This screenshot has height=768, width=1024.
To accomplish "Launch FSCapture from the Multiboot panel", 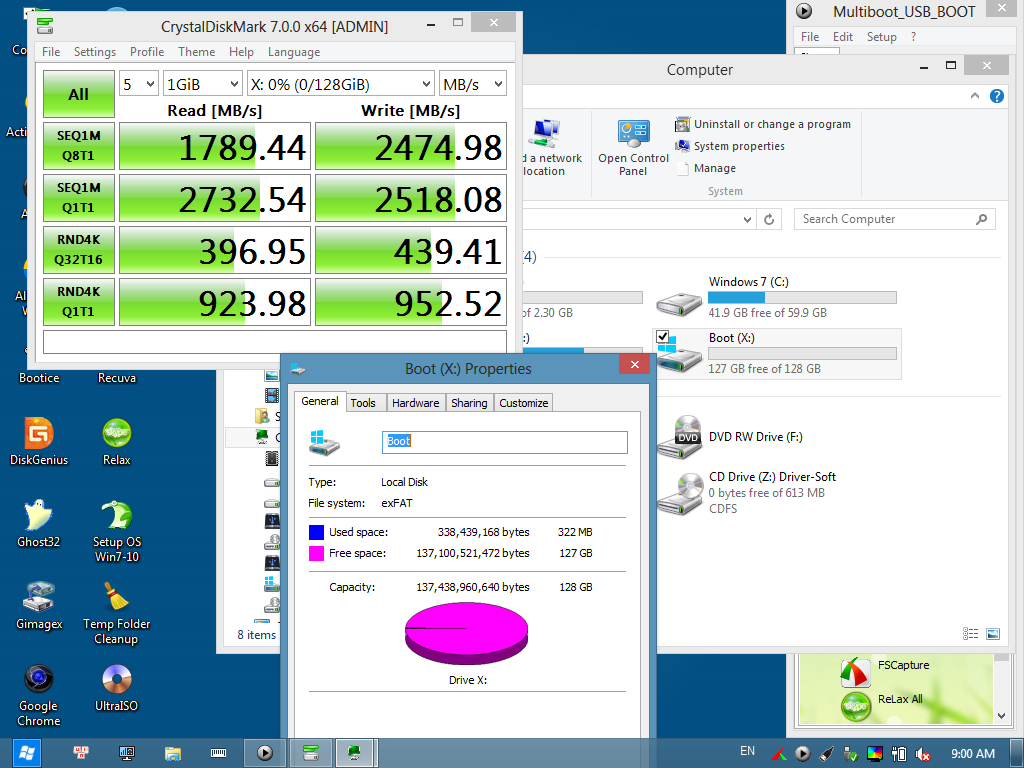I will point(886,671).
